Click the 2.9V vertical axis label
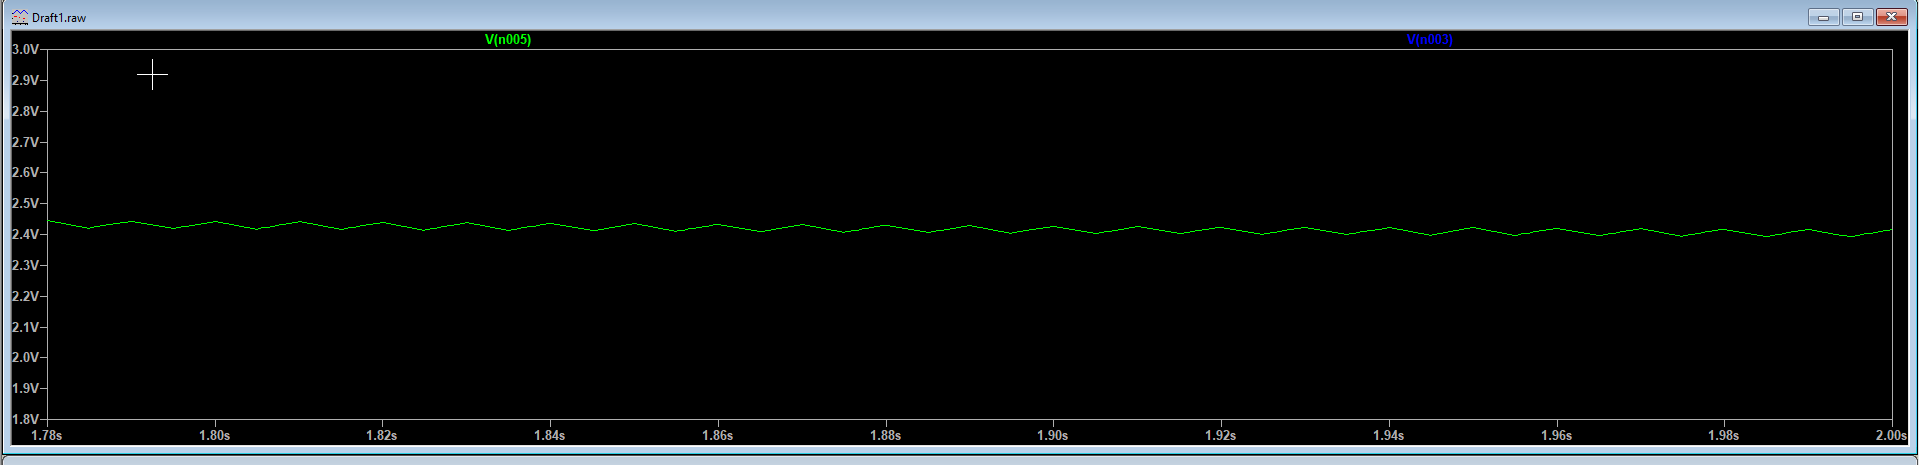Screen dimensions: 1920x465 25,80
